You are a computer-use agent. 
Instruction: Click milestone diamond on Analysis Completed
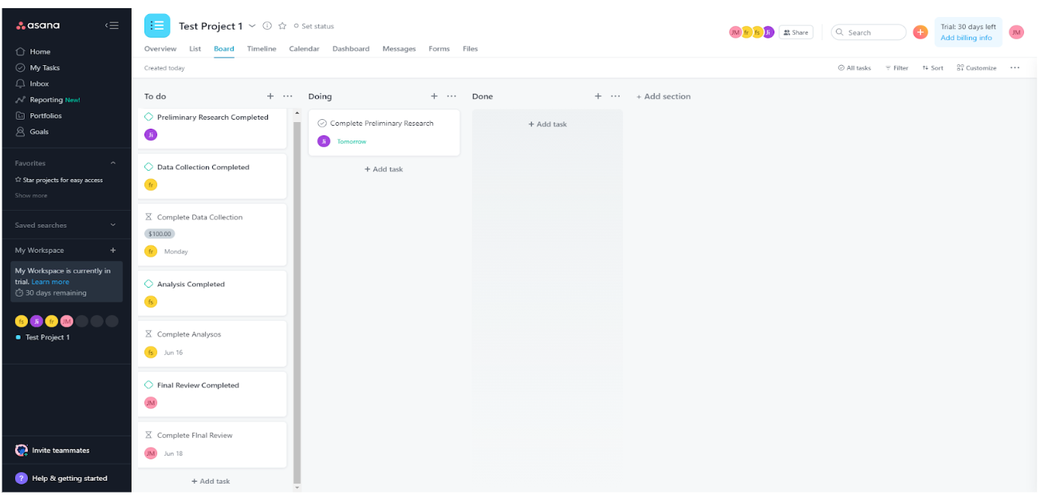(x=149, y=284)
